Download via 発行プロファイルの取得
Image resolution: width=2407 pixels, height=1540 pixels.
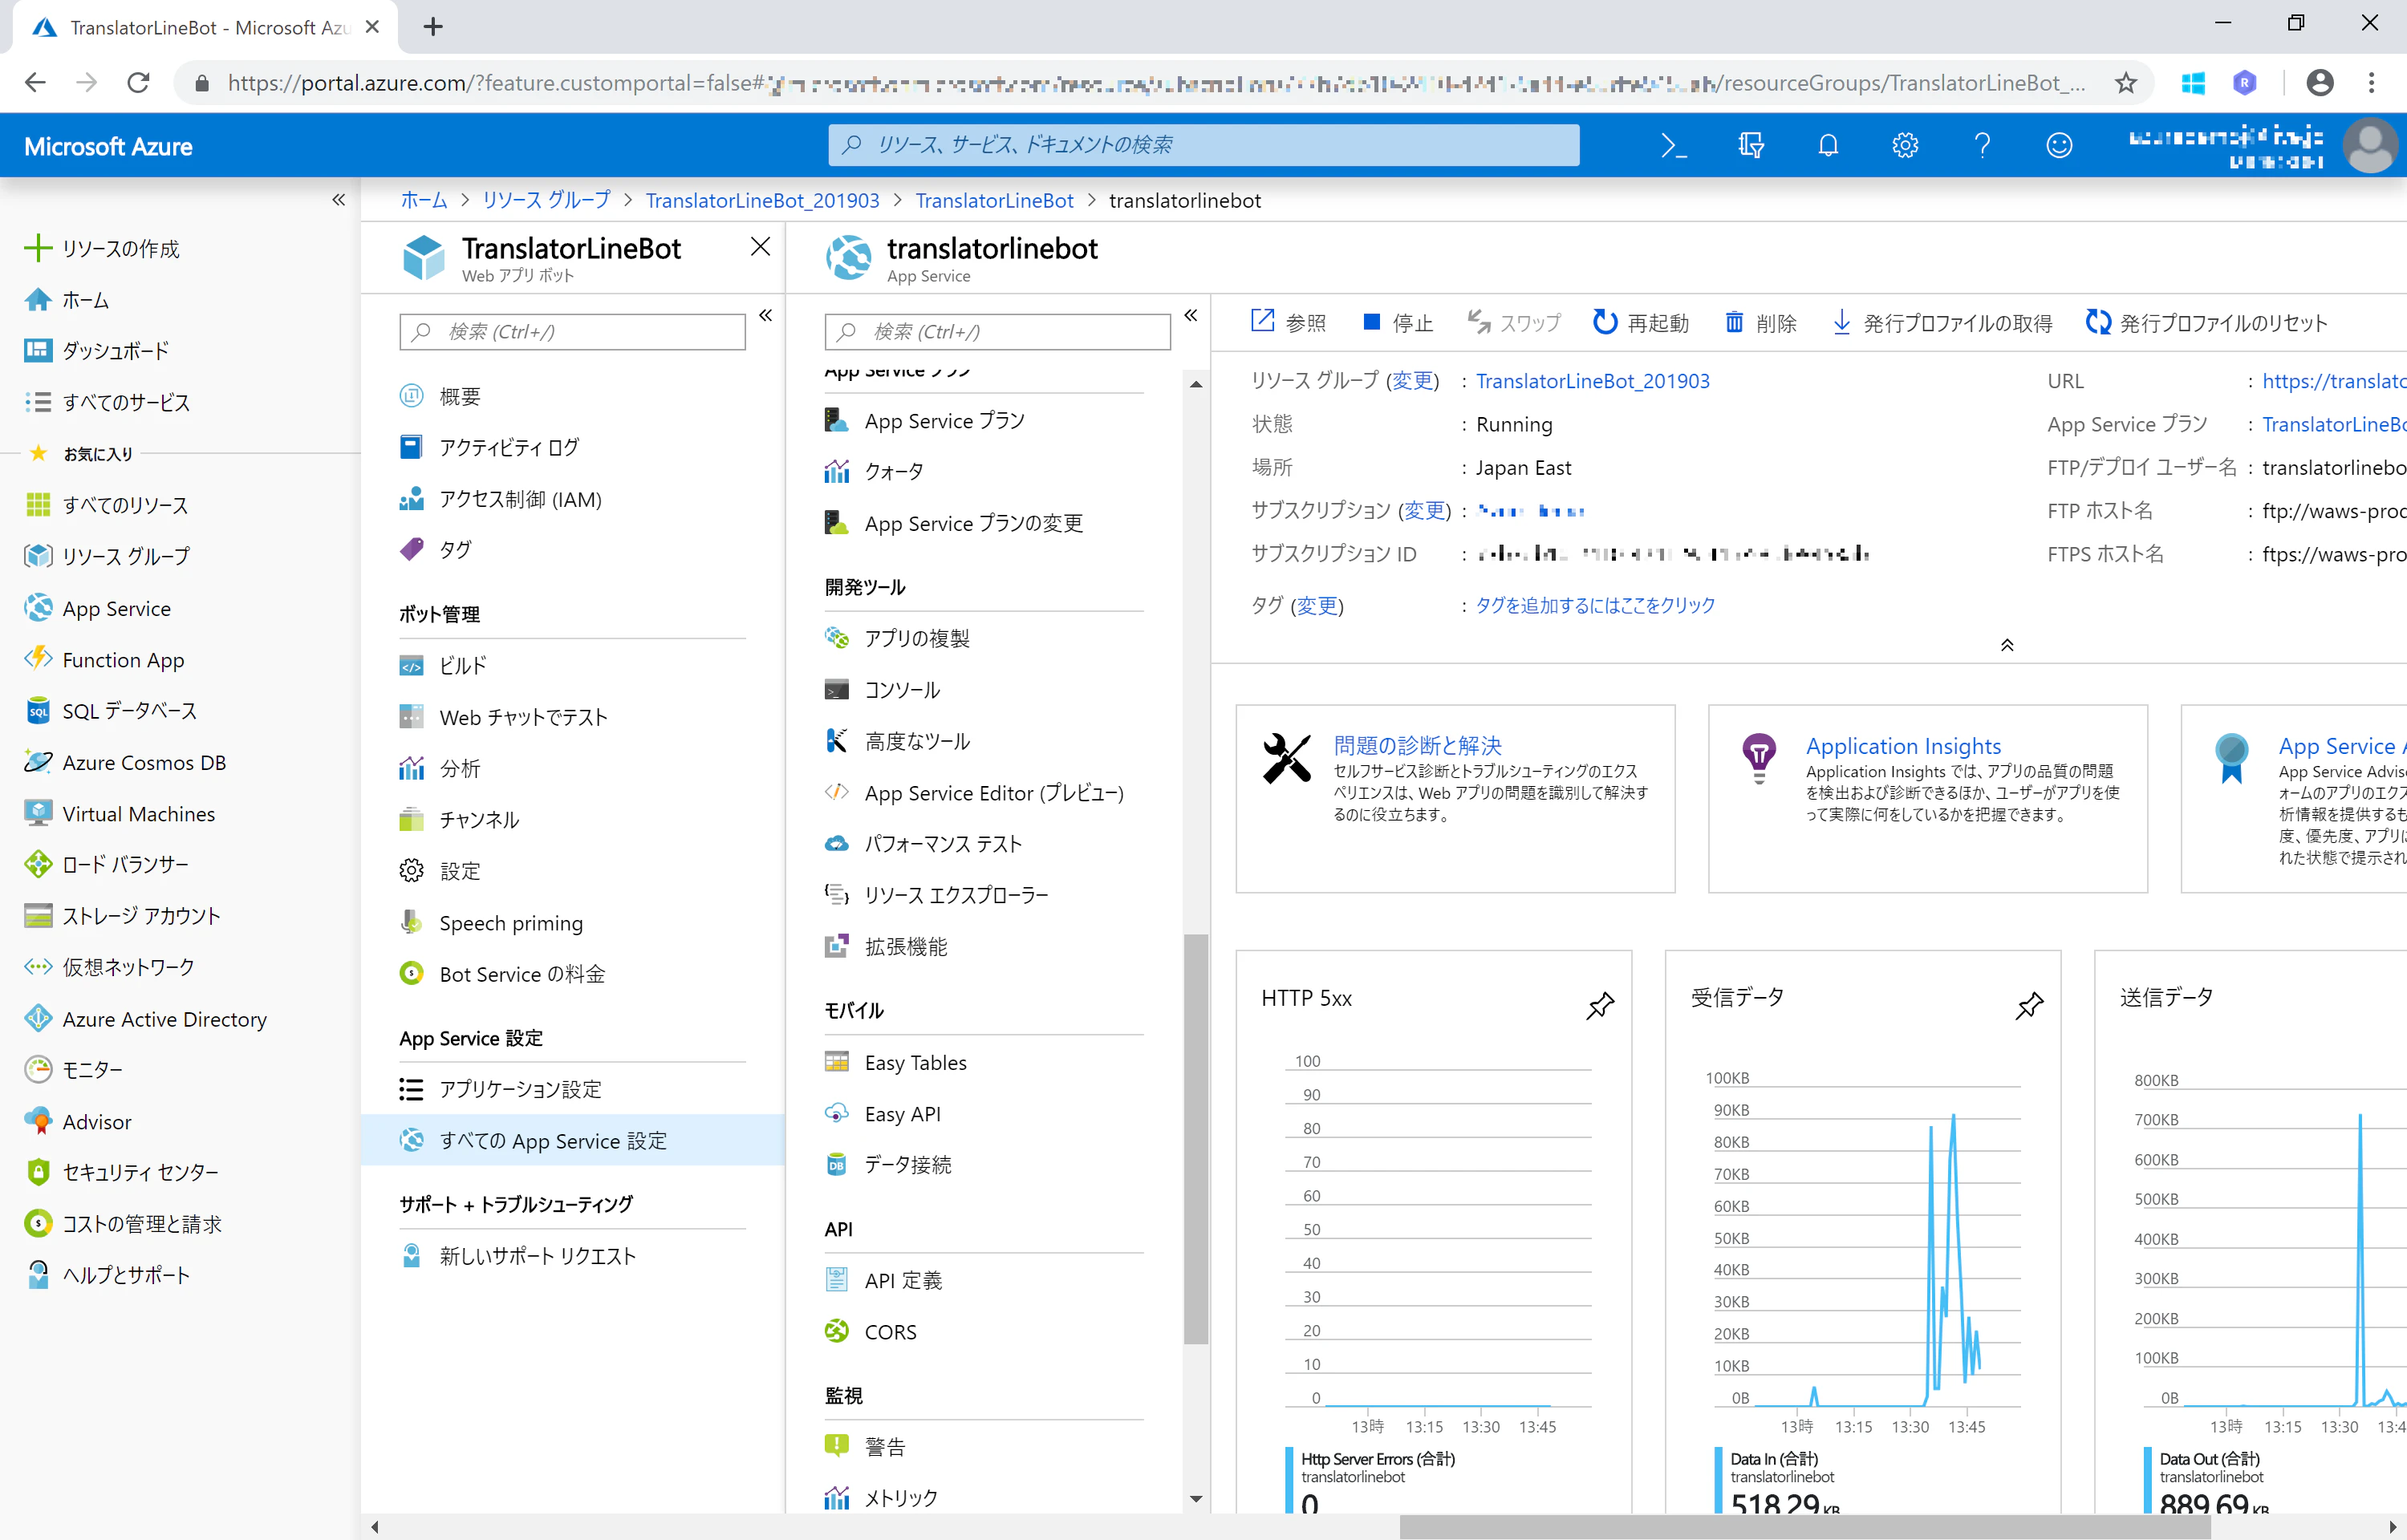1941,323
